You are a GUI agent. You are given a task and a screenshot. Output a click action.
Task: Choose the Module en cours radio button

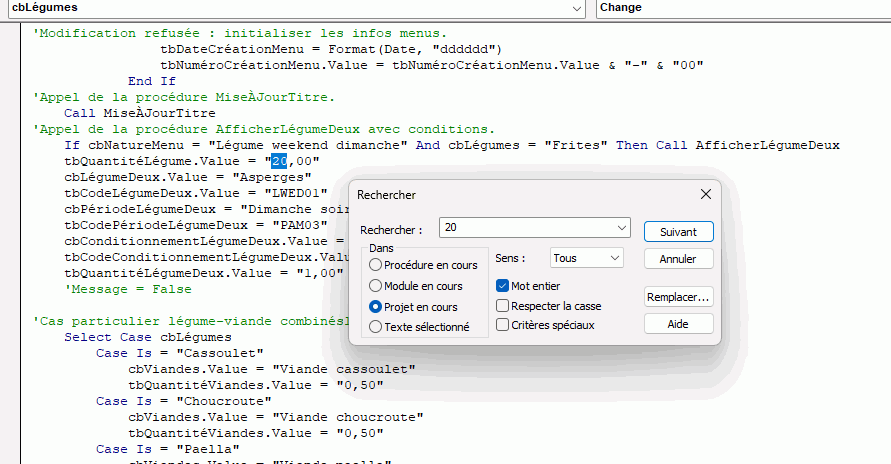pyautogui.click(x=376, y=286)
